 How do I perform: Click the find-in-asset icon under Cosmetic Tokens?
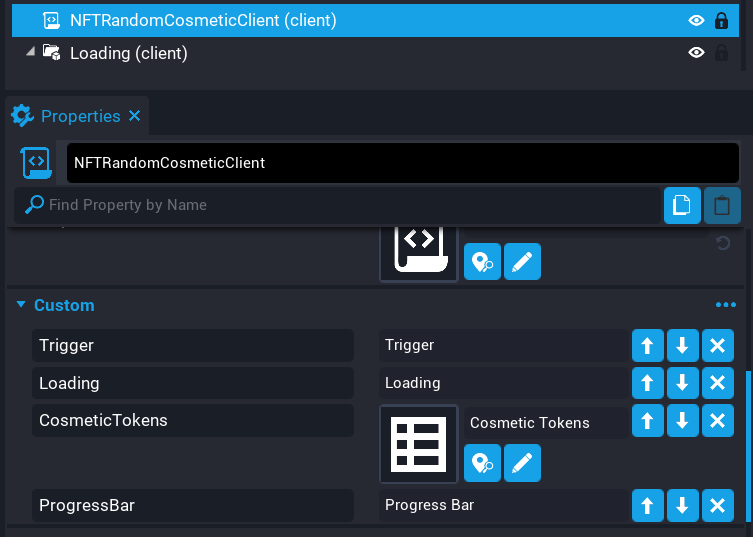[482, 463]
